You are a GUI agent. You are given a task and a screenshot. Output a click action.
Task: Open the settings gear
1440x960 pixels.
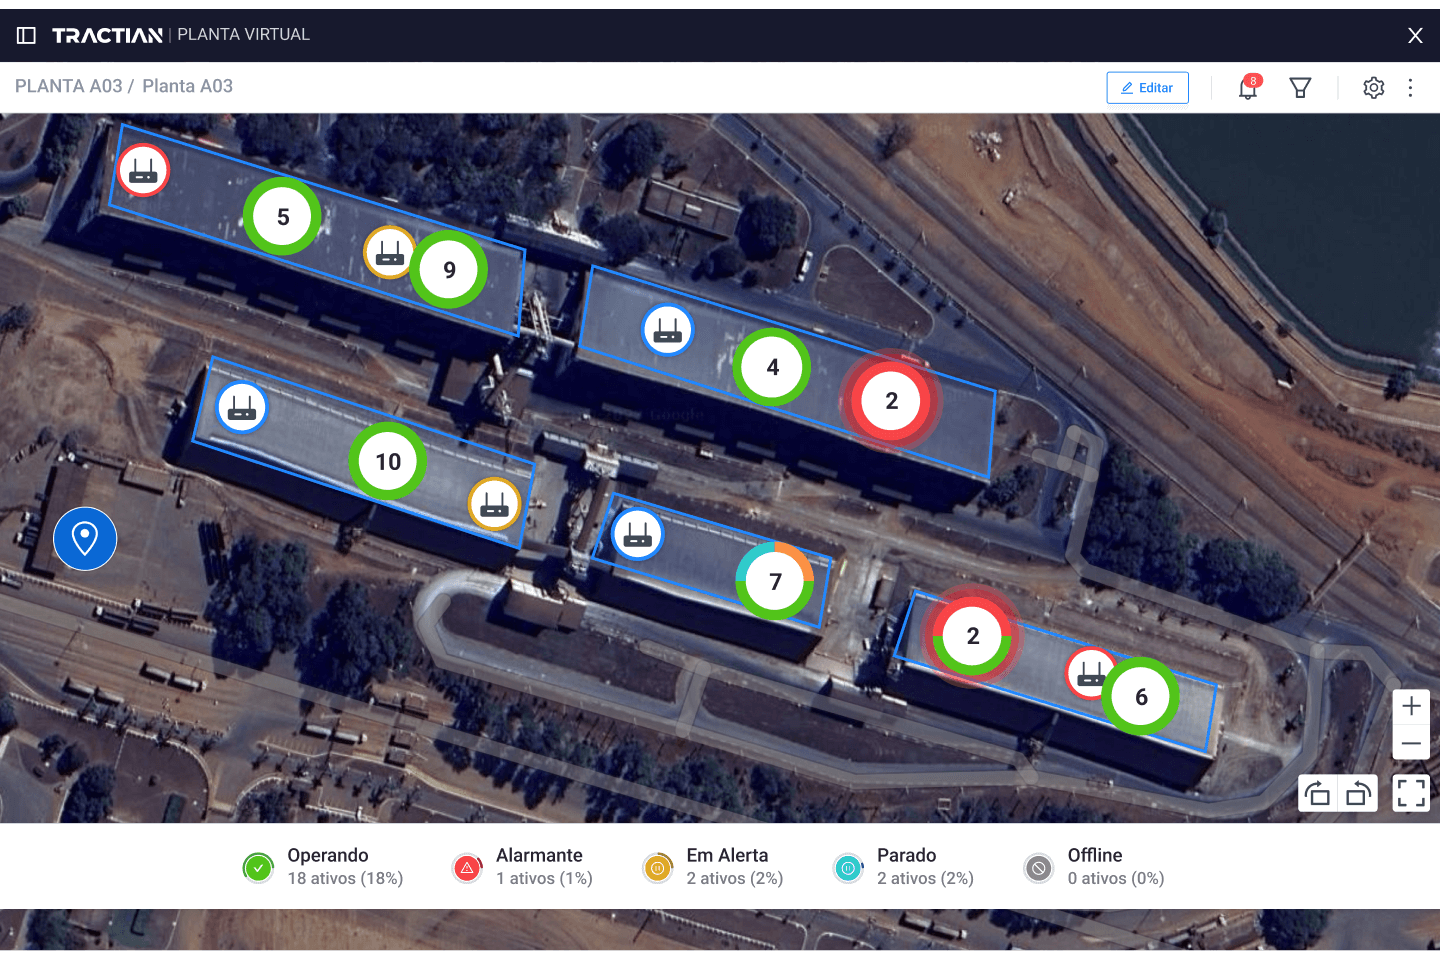tap(1373, 88)
